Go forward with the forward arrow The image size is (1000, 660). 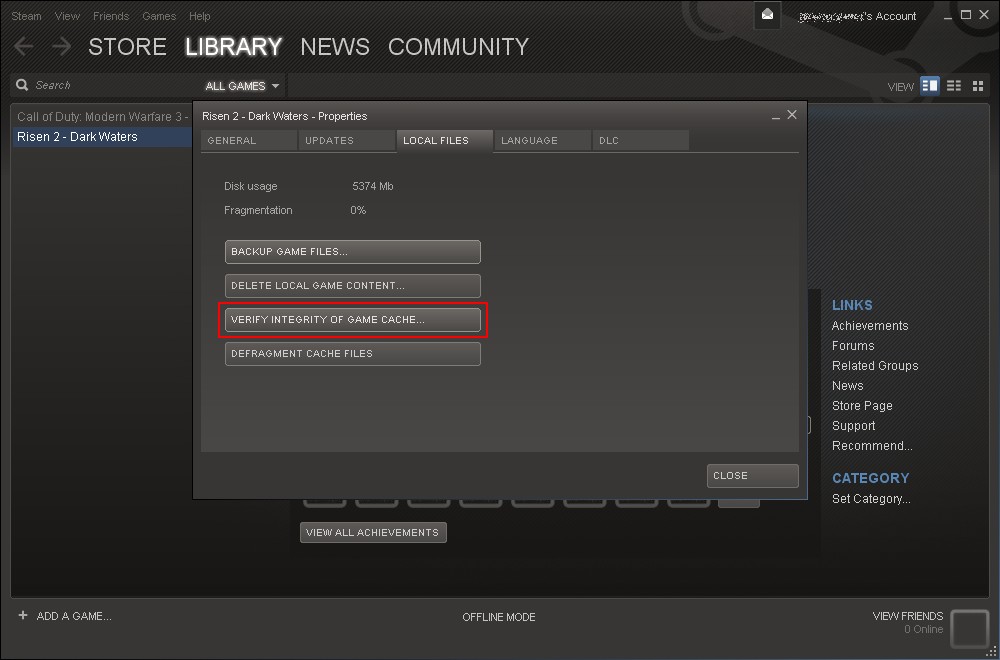click(x=62, y=46)
